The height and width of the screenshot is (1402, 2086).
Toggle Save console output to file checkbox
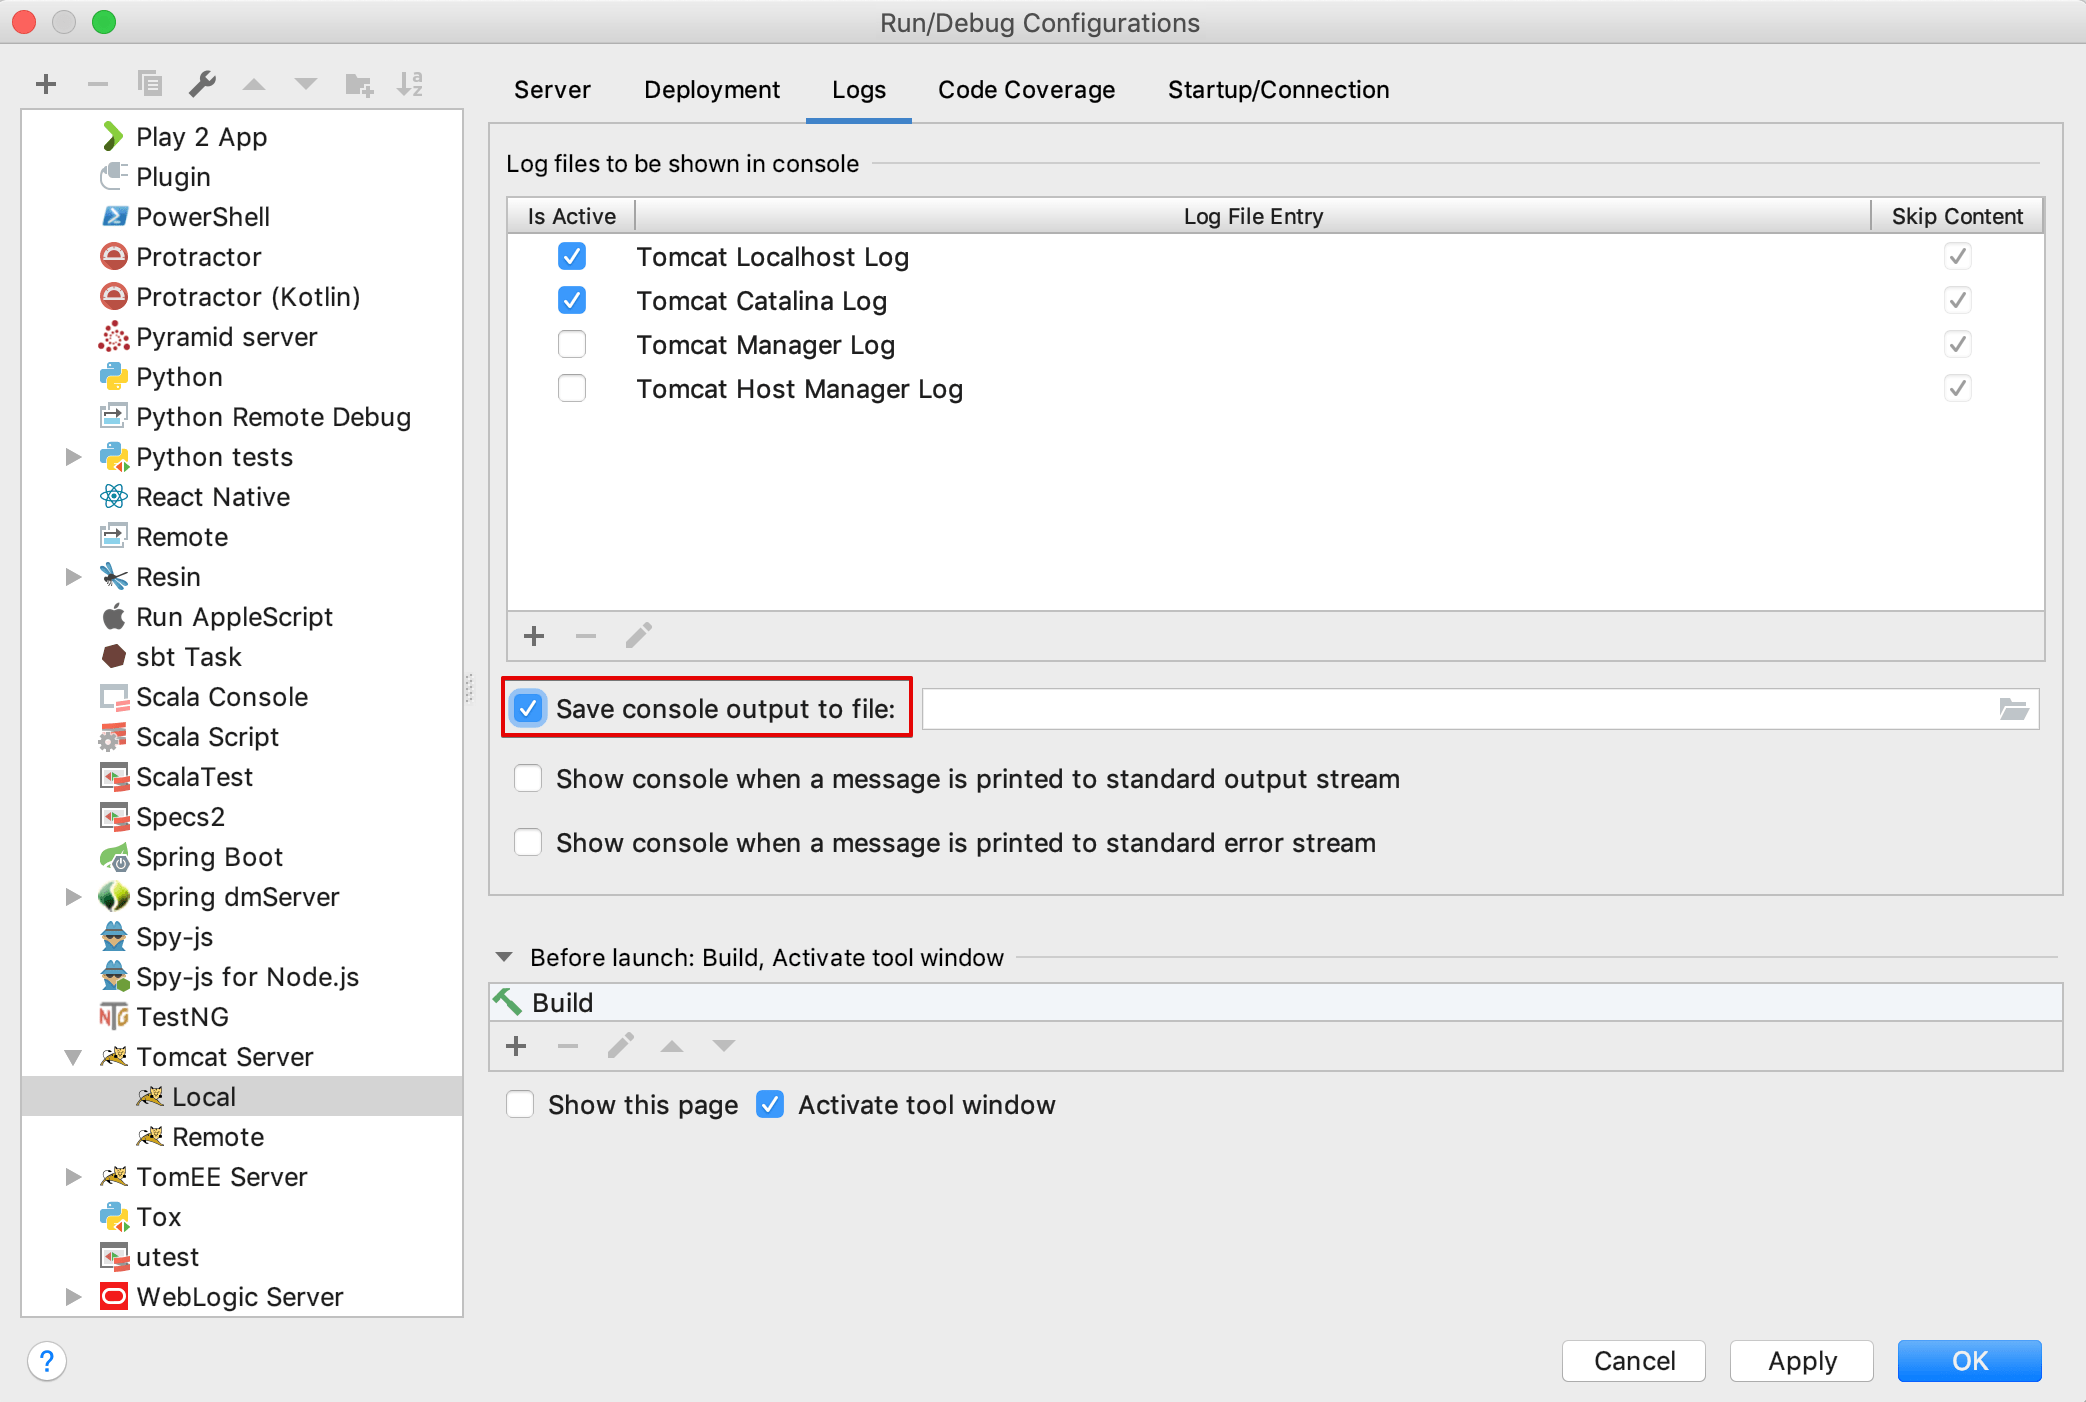(x=528, y=709)
